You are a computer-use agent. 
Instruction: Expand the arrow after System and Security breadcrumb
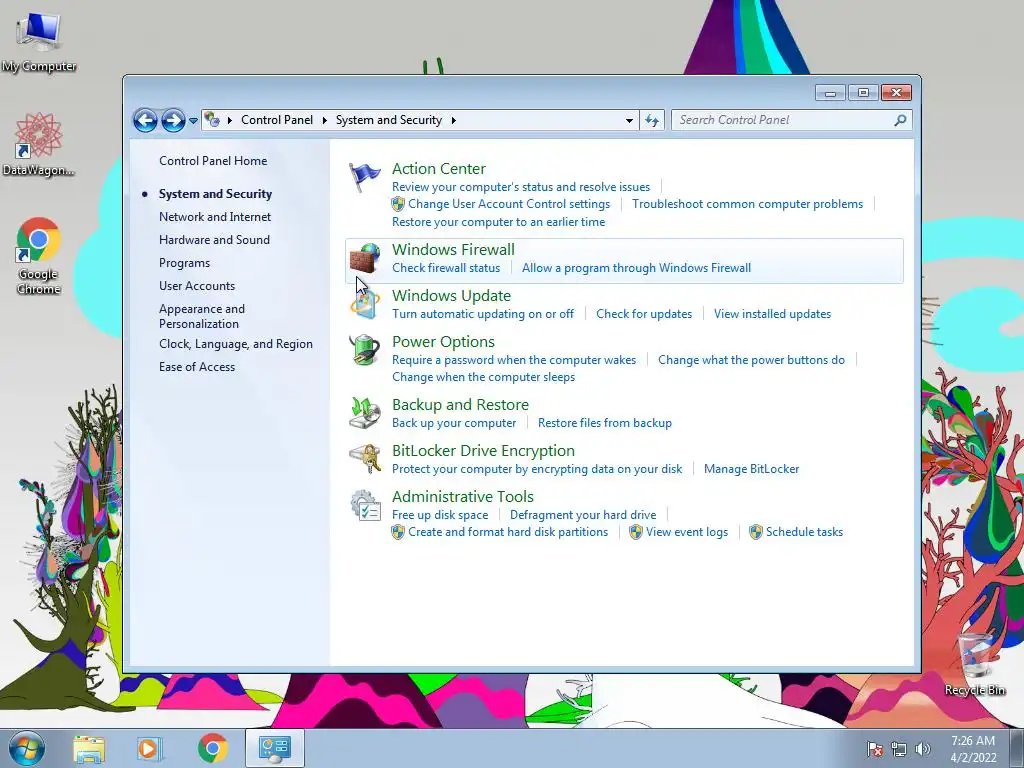[453, 120]
